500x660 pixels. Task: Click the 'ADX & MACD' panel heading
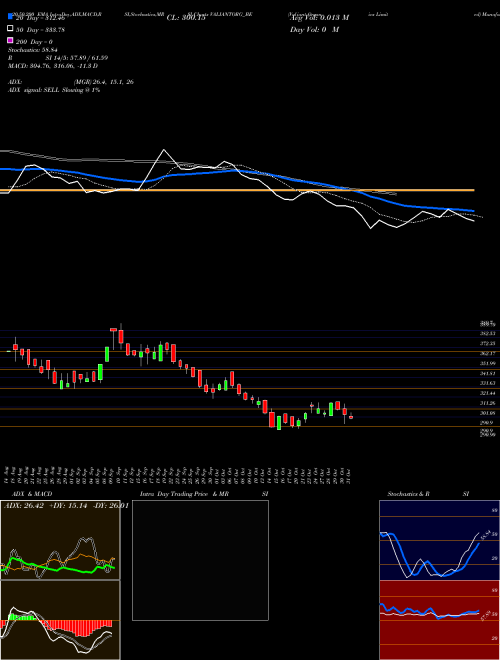[x=32, y=494]
